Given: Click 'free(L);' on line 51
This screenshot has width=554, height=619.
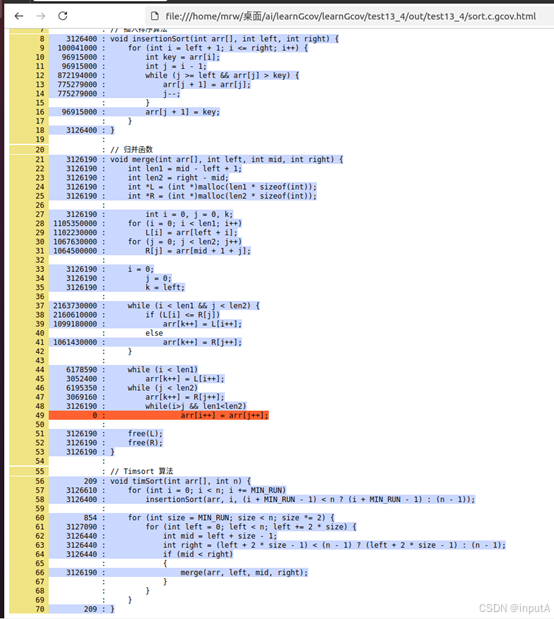Looking at the screenshot, I should click(145, 433).
